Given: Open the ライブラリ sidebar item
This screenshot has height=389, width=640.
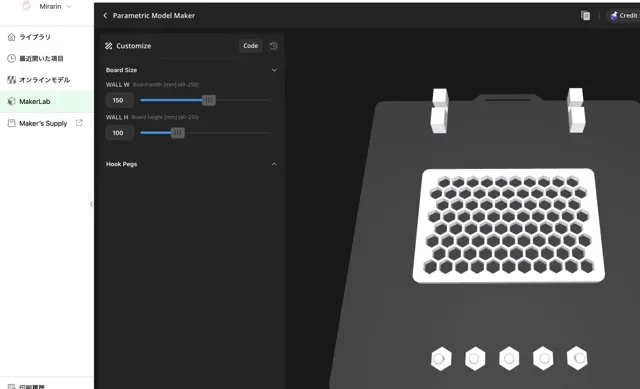Looking at the screenshot, I should (x=47, y=37).
